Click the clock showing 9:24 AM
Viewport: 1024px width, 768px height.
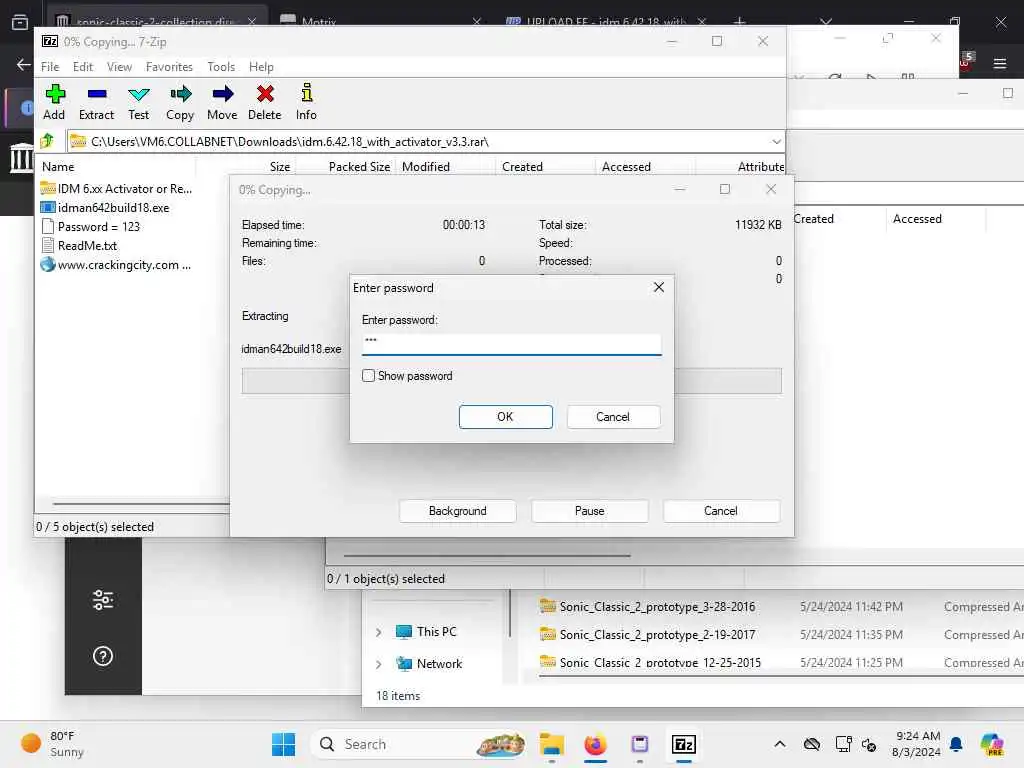coord(918,736)
